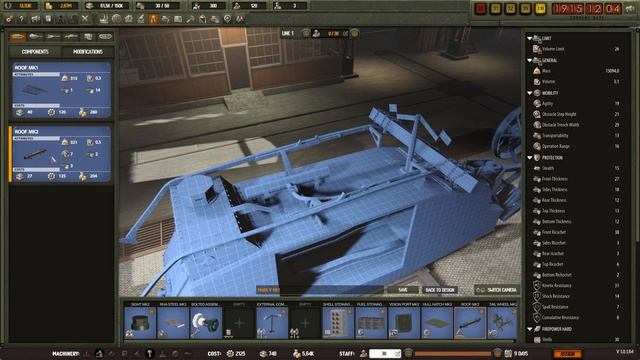Select the tracks category icon
Viewport: 640px width, 360px height.
105,37
